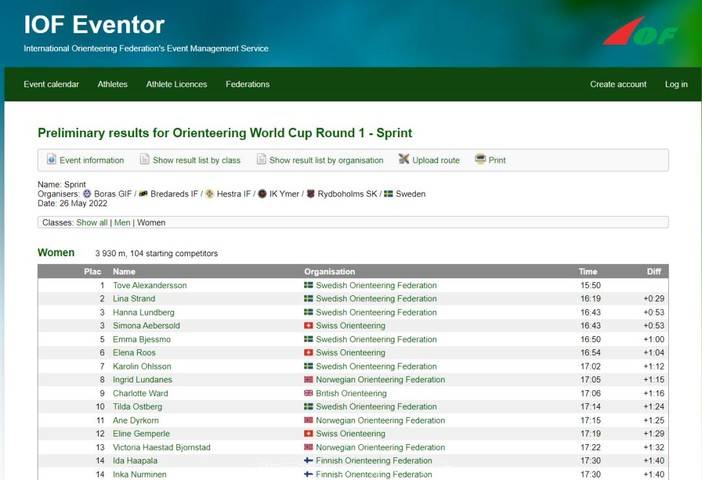Open the Event calendar menu
Image resolution: width=702 pixels, height=480 pixels.
tap(51, 84)
